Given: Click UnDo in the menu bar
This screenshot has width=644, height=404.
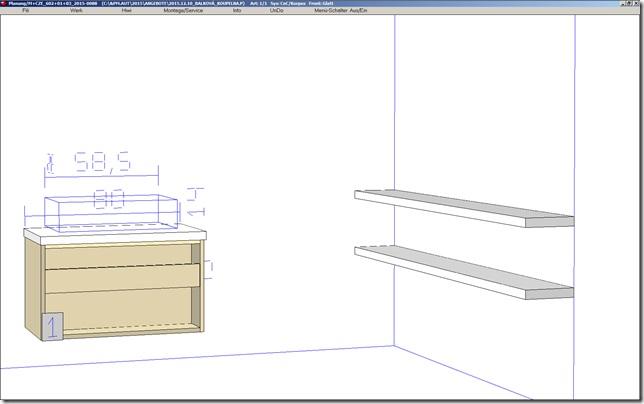Looking at the screenshot, I should pyautogui.click(x=277, y=9).
